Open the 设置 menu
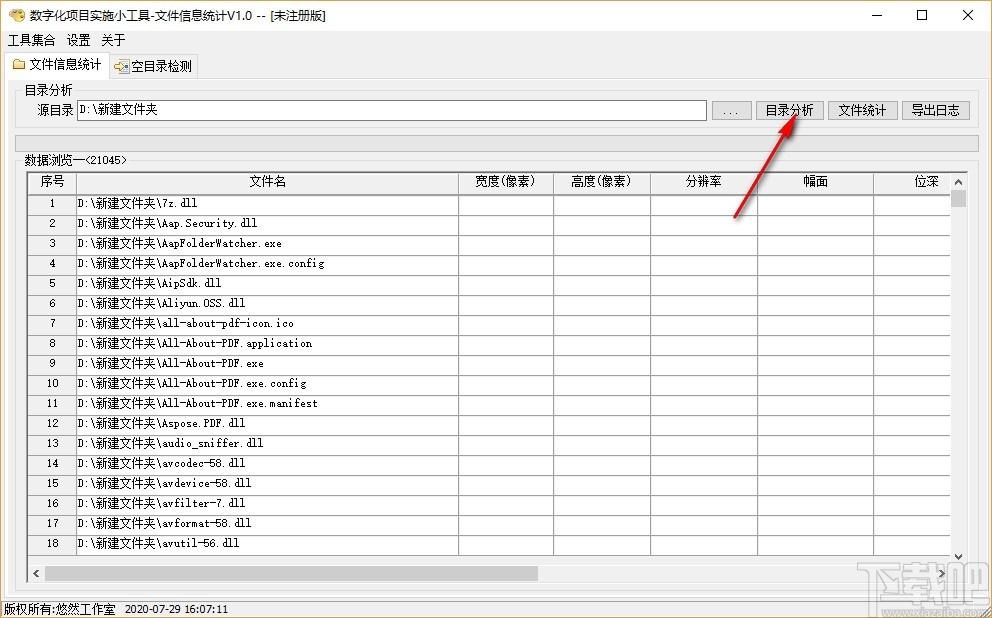Image resolution: width=992 pixels, height=618 pixels. click(x=78, y=40)
